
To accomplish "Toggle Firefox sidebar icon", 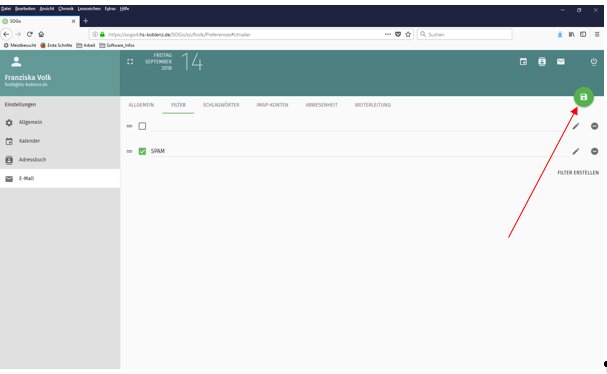I will point(583,34).
